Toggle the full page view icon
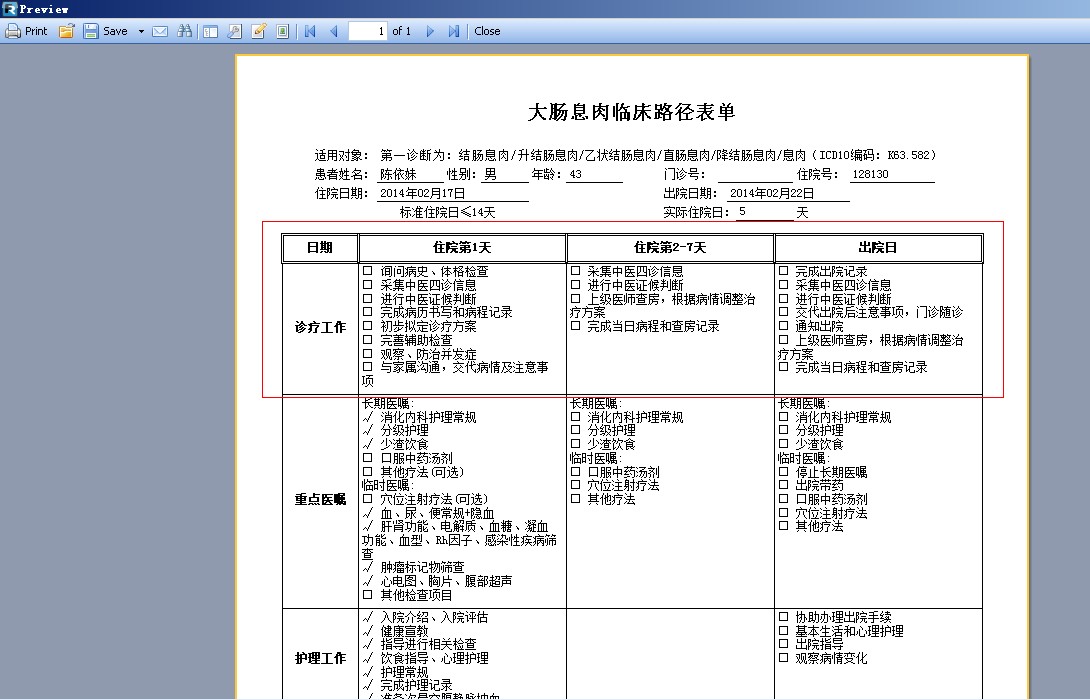The height and width of the screenshot is (700, 1090). click(x=282, y=31)
